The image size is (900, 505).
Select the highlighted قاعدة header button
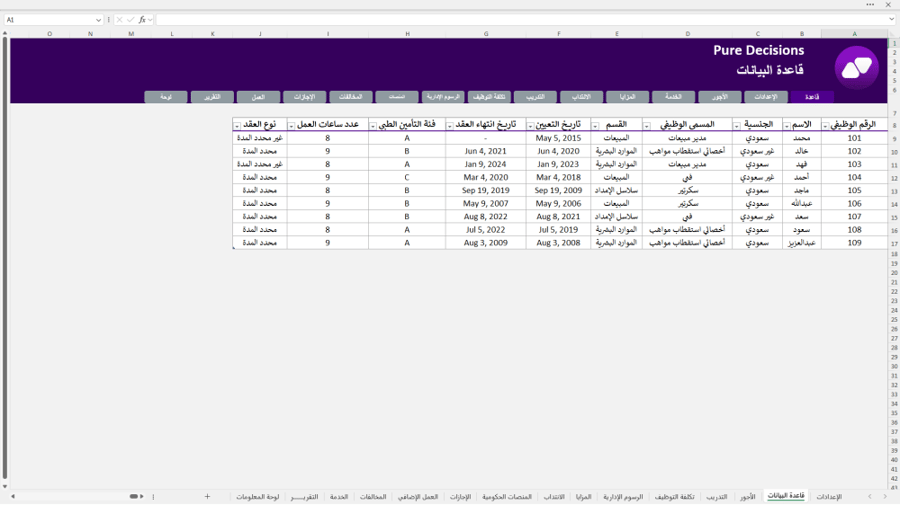(812, 97)
